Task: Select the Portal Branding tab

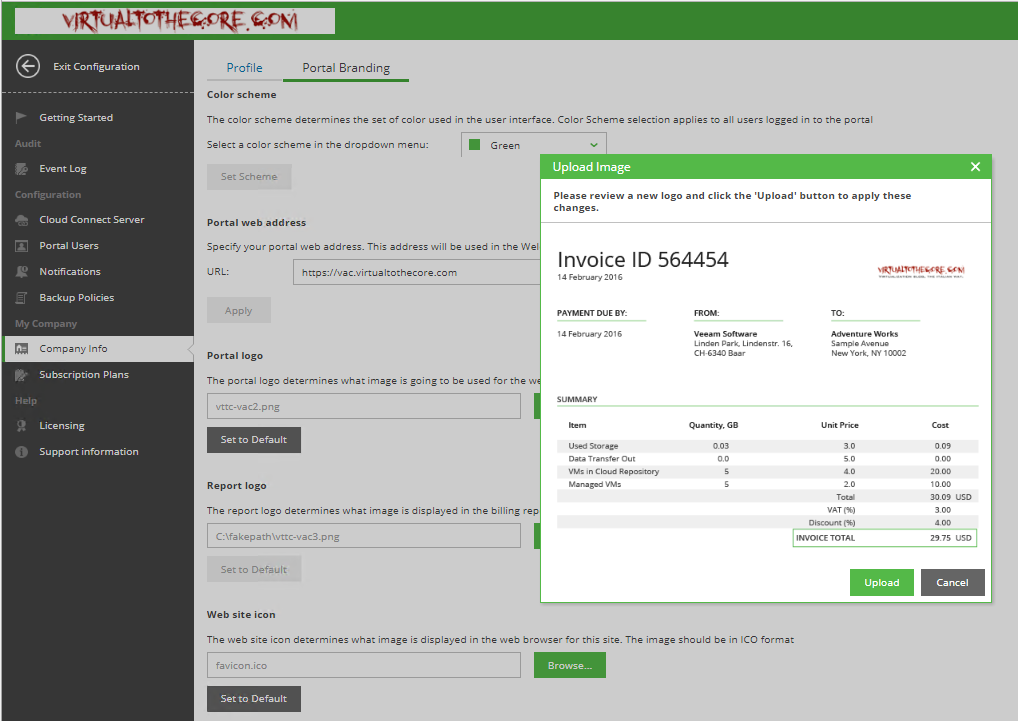Action: 346,68
